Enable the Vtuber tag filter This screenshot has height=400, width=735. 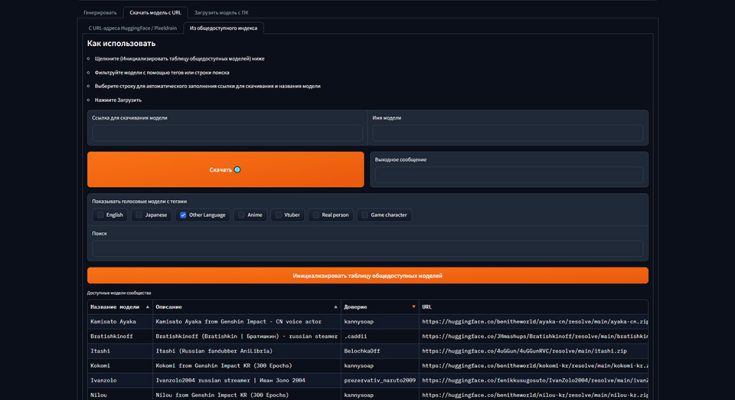pos(277,215)
